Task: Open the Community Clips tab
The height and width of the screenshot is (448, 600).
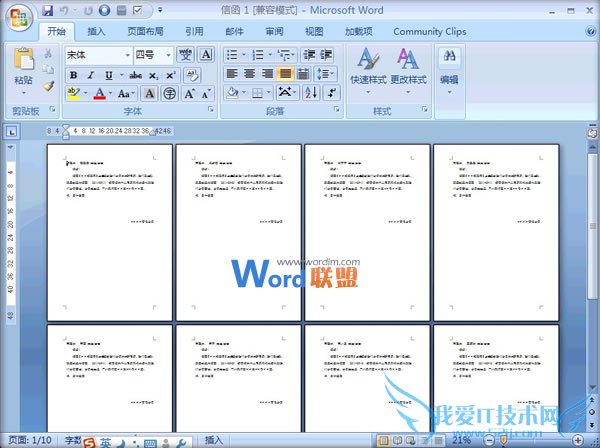Action: tap(430, 32)
